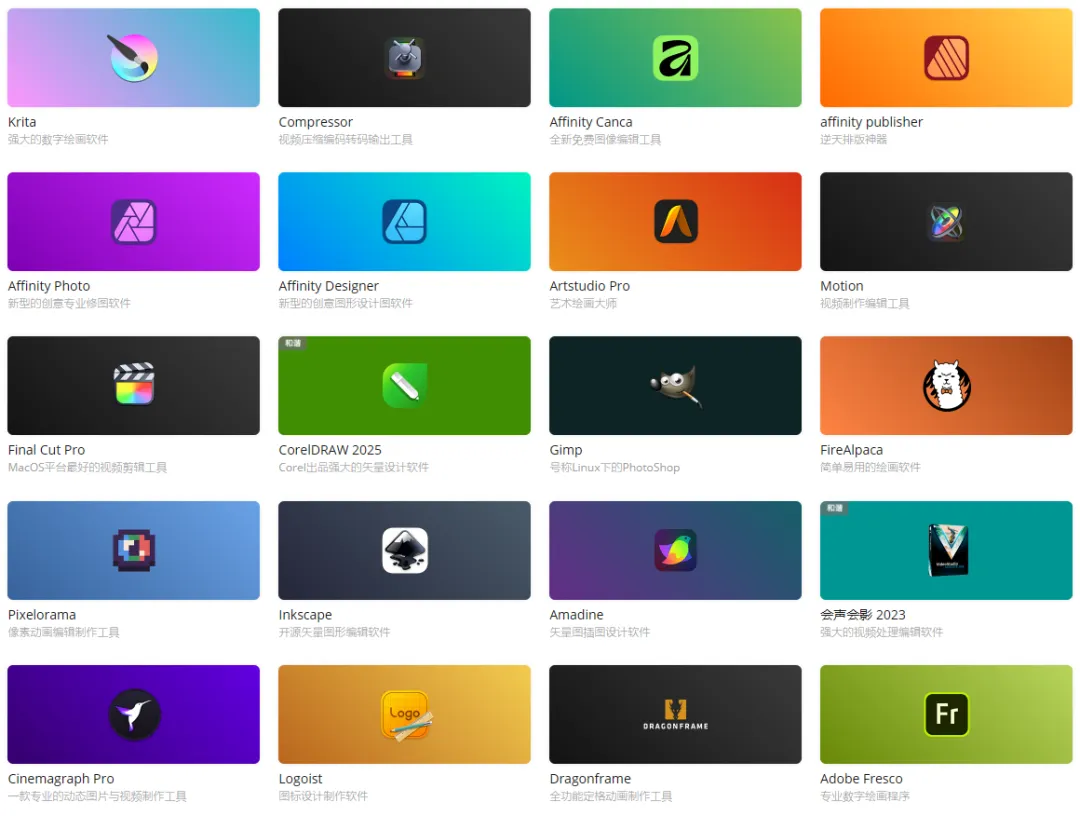Open the Gimp title link
The height and width of the screenshot is (816, 1080).
point(565,450)
